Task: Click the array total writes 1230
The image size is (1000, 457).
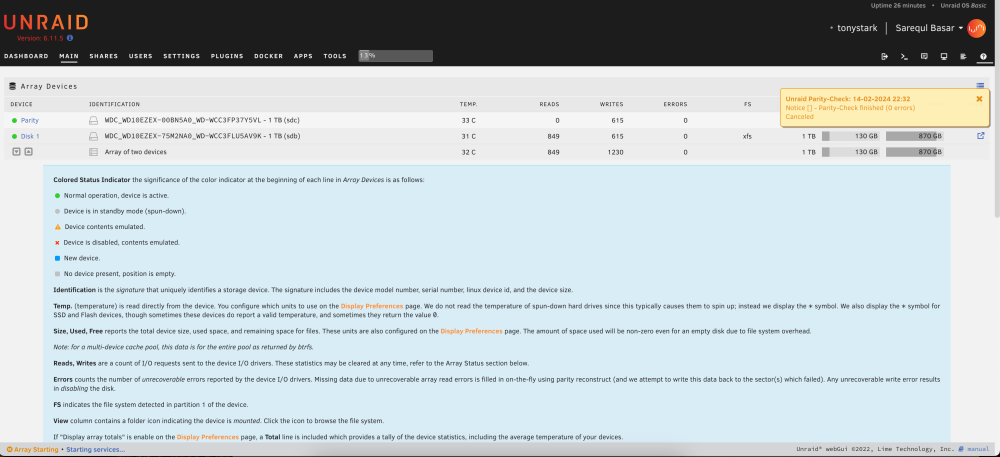Action: coord(616,152)
